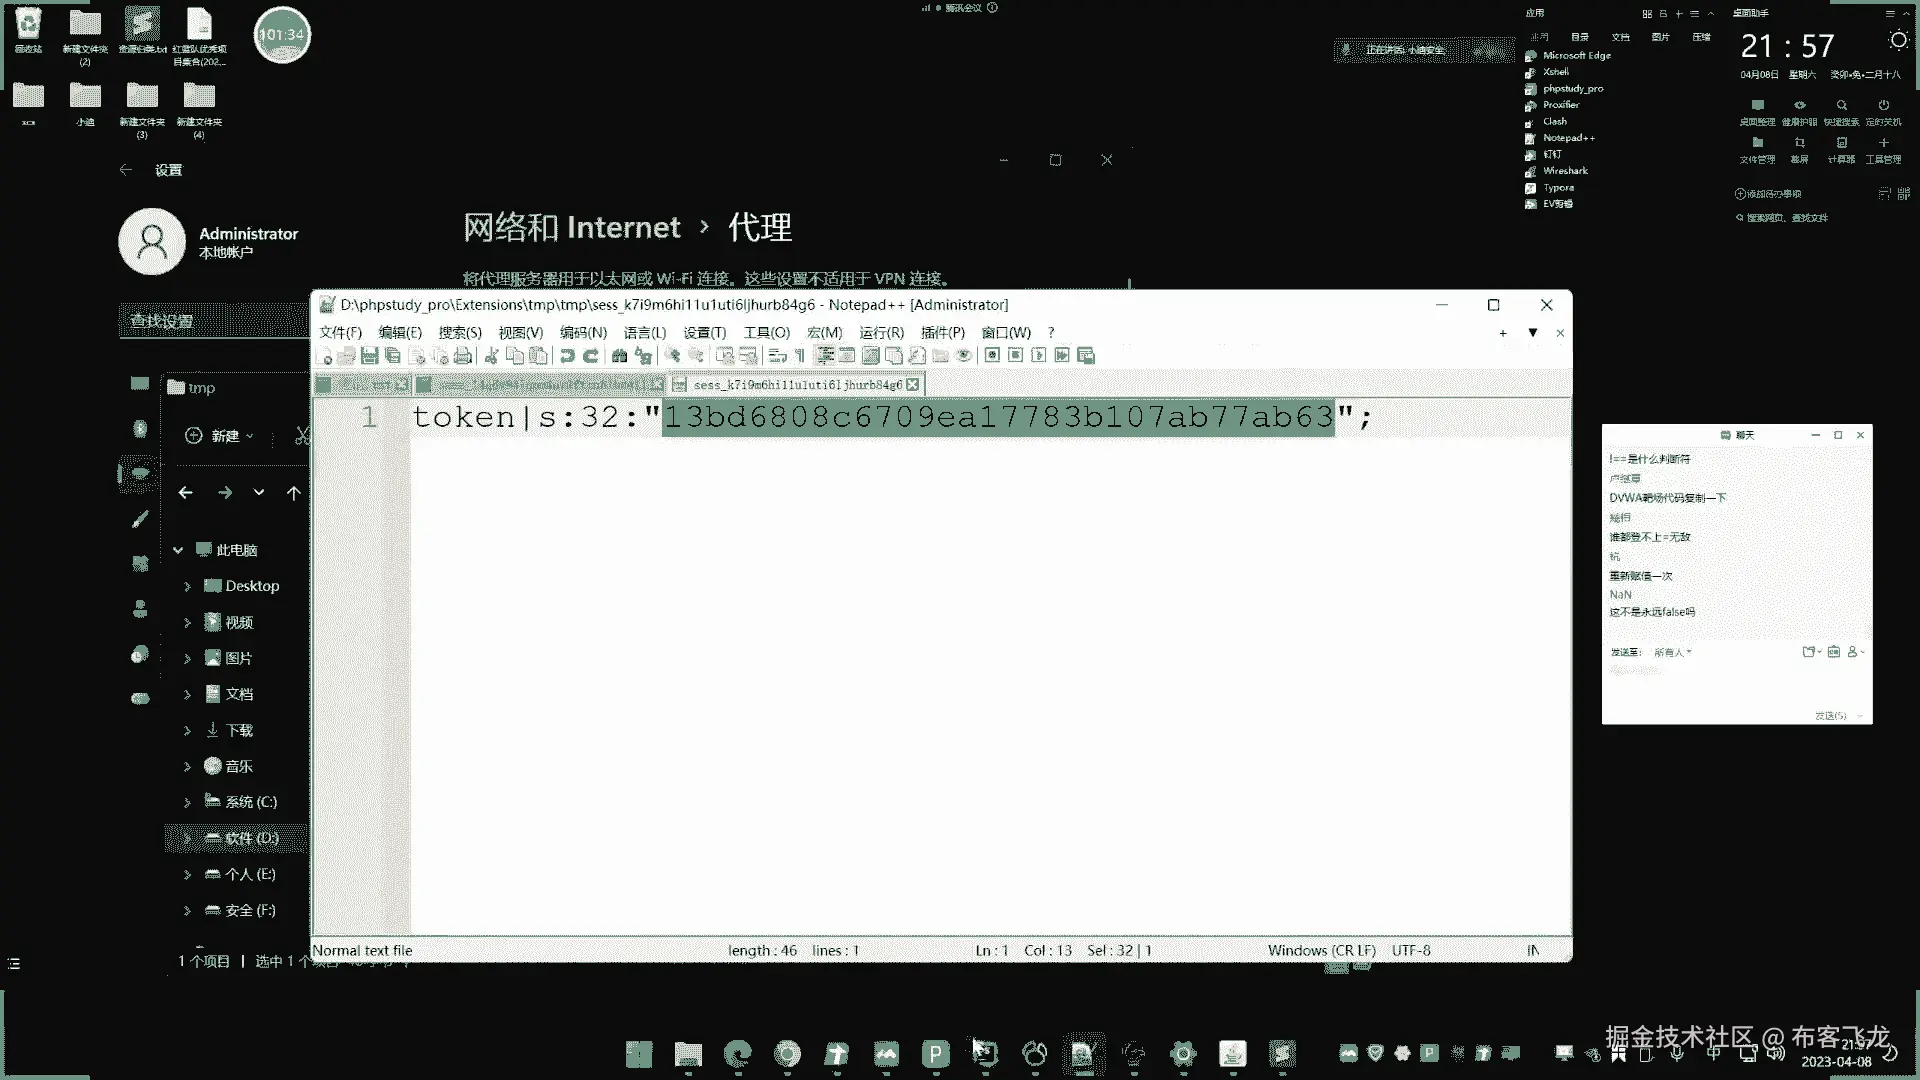Screen dimensions: 1920x1080
Task: Click the Redo arrow toolbar icon
Action: pyautogui.click(x=591, y=356)
